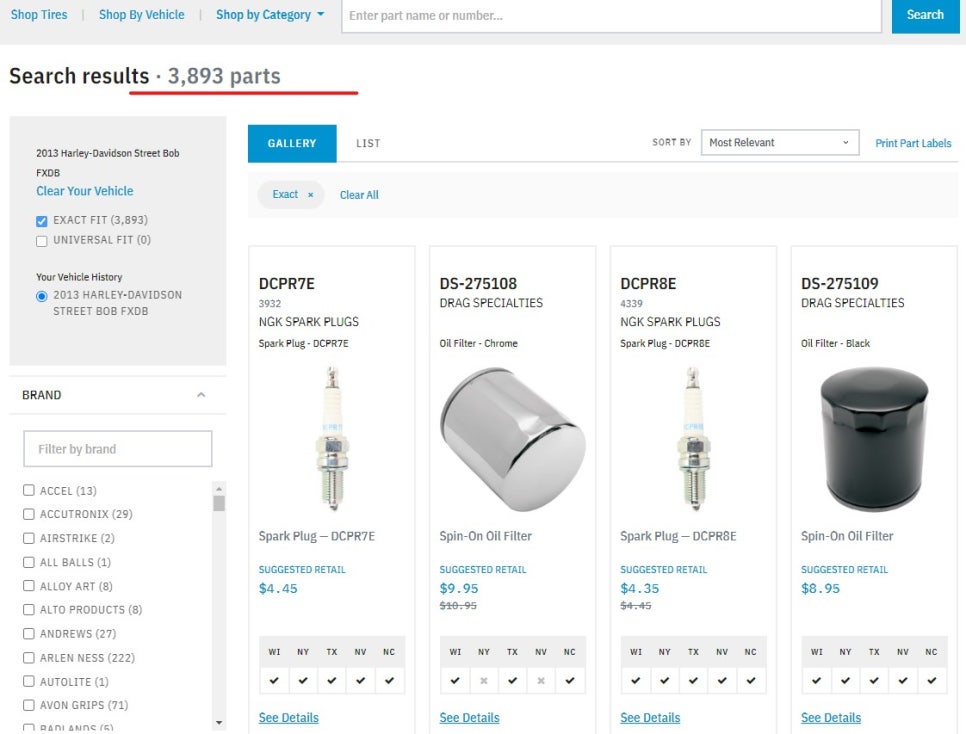Viewport: 966px width, 734px height.
Task: Open See Details for DS-275109
Action: 830,717
